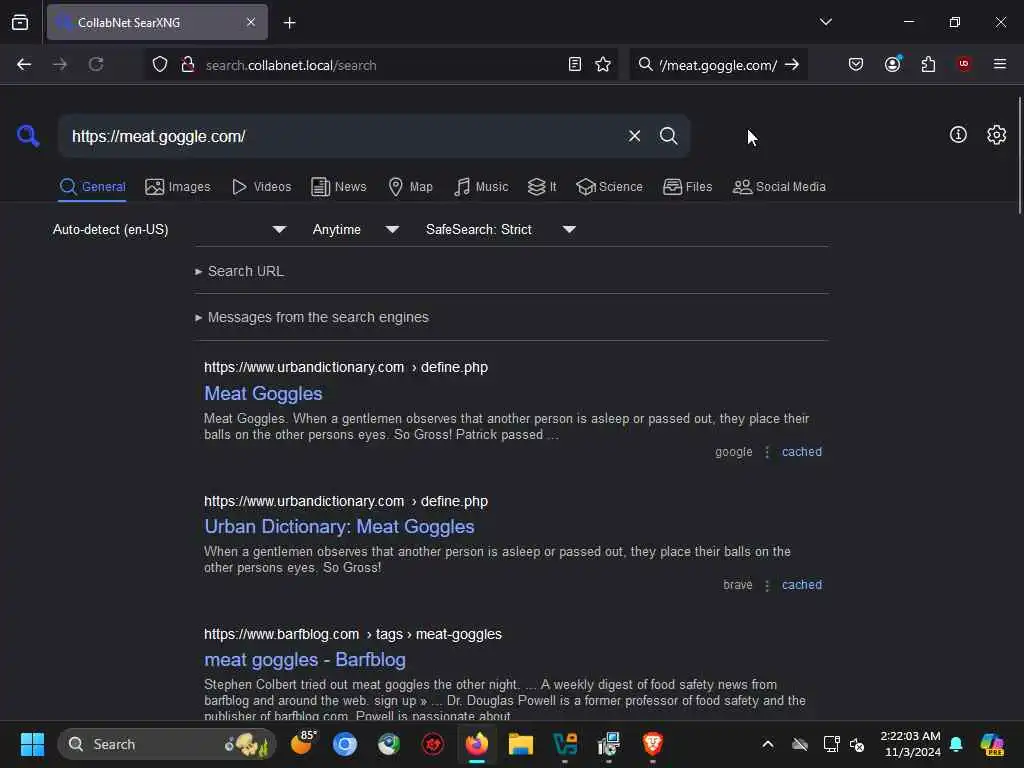The width and height of the screenshot is (1024, 768).
Task: Go back with browser back arrow
Action: pos(24,65)
